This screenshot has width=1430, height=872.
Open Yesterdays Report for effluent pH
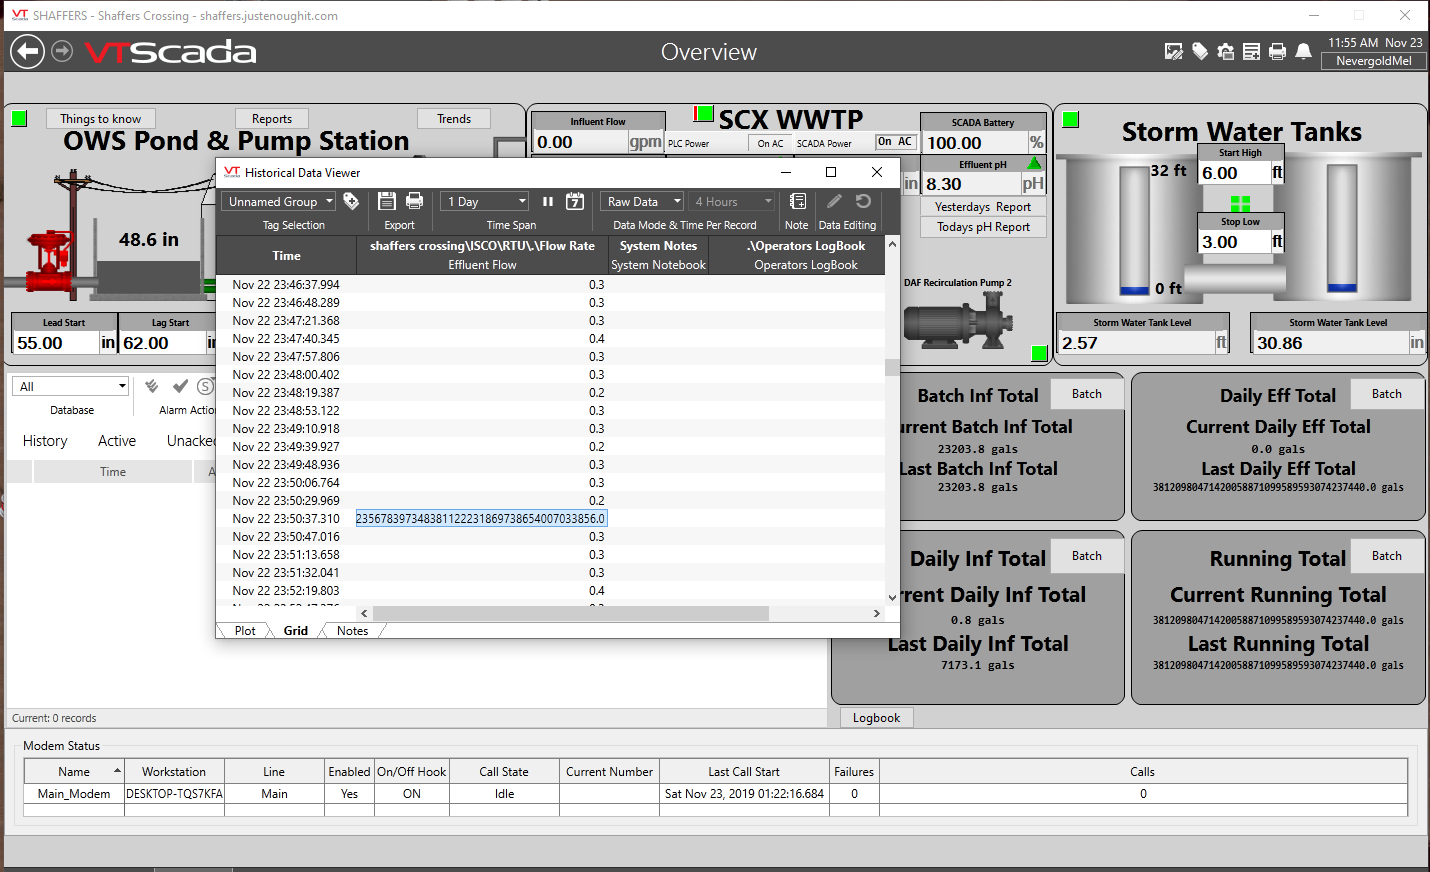click(982, 207)
